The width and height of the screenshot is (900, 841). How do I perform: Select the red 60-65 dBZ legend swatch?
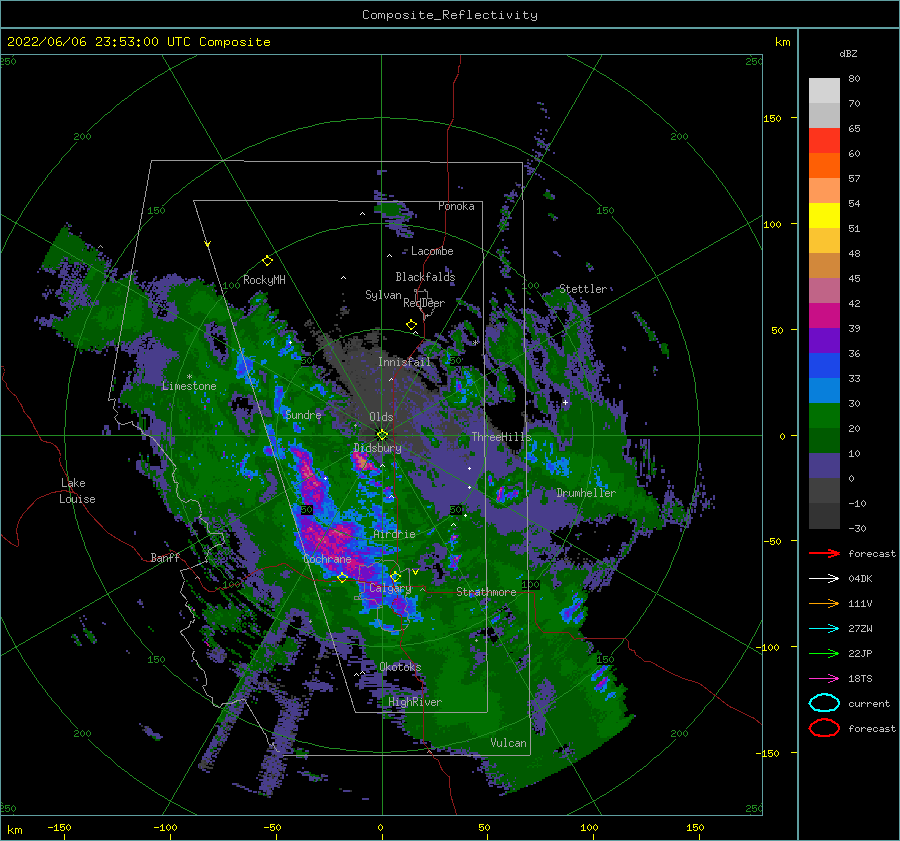824,140
